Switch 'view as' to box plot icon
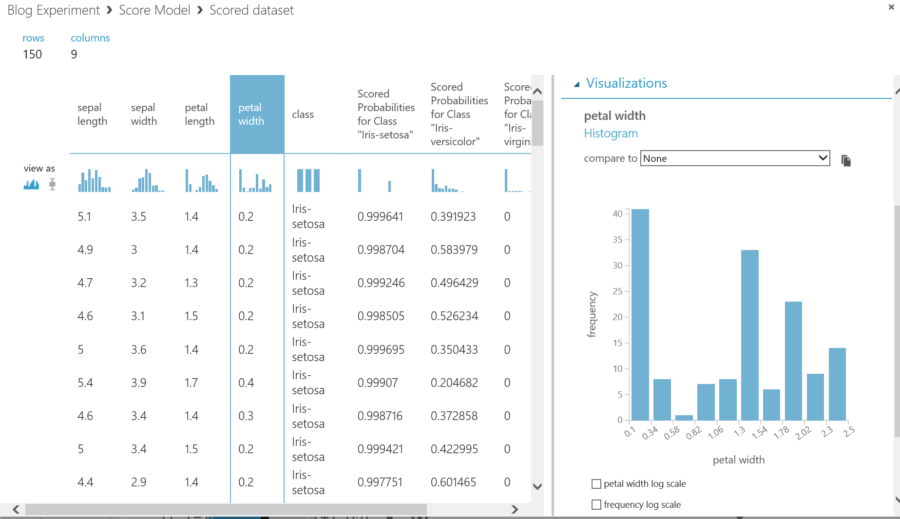 tap(52, 184)
